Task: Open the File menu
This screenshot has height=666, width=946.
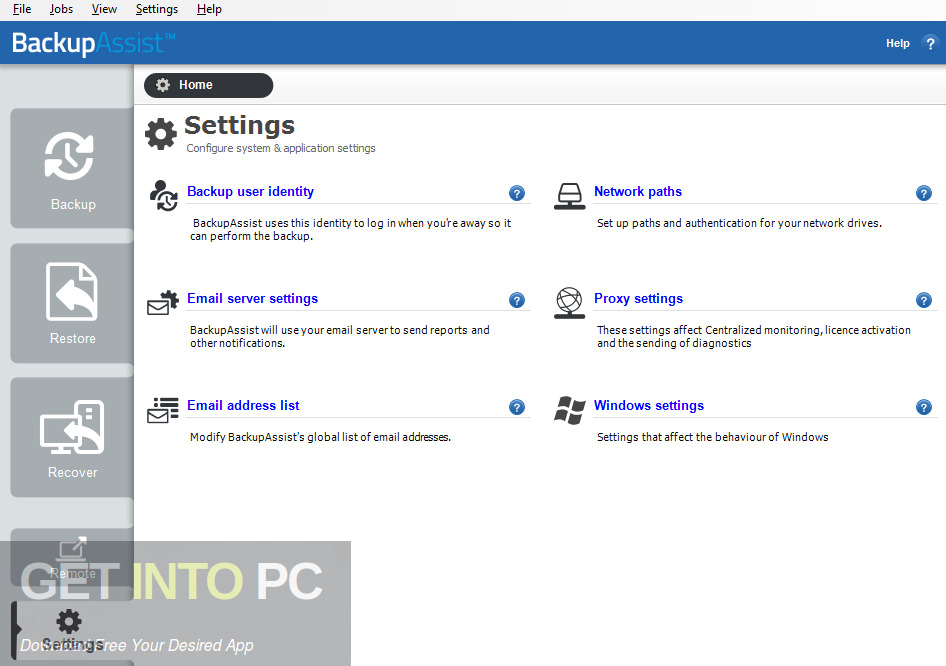Action: pyautogui.click(x=22, y=9)
